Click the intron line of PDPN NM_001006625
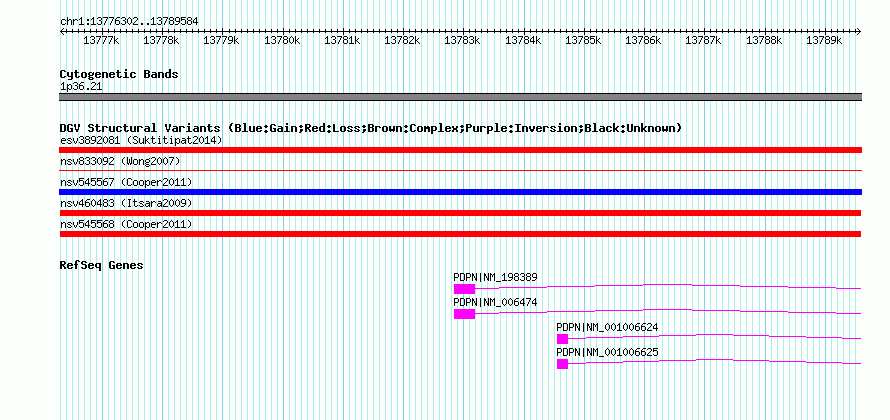Viewport: 890px width, 420px height. pos(715,361)
